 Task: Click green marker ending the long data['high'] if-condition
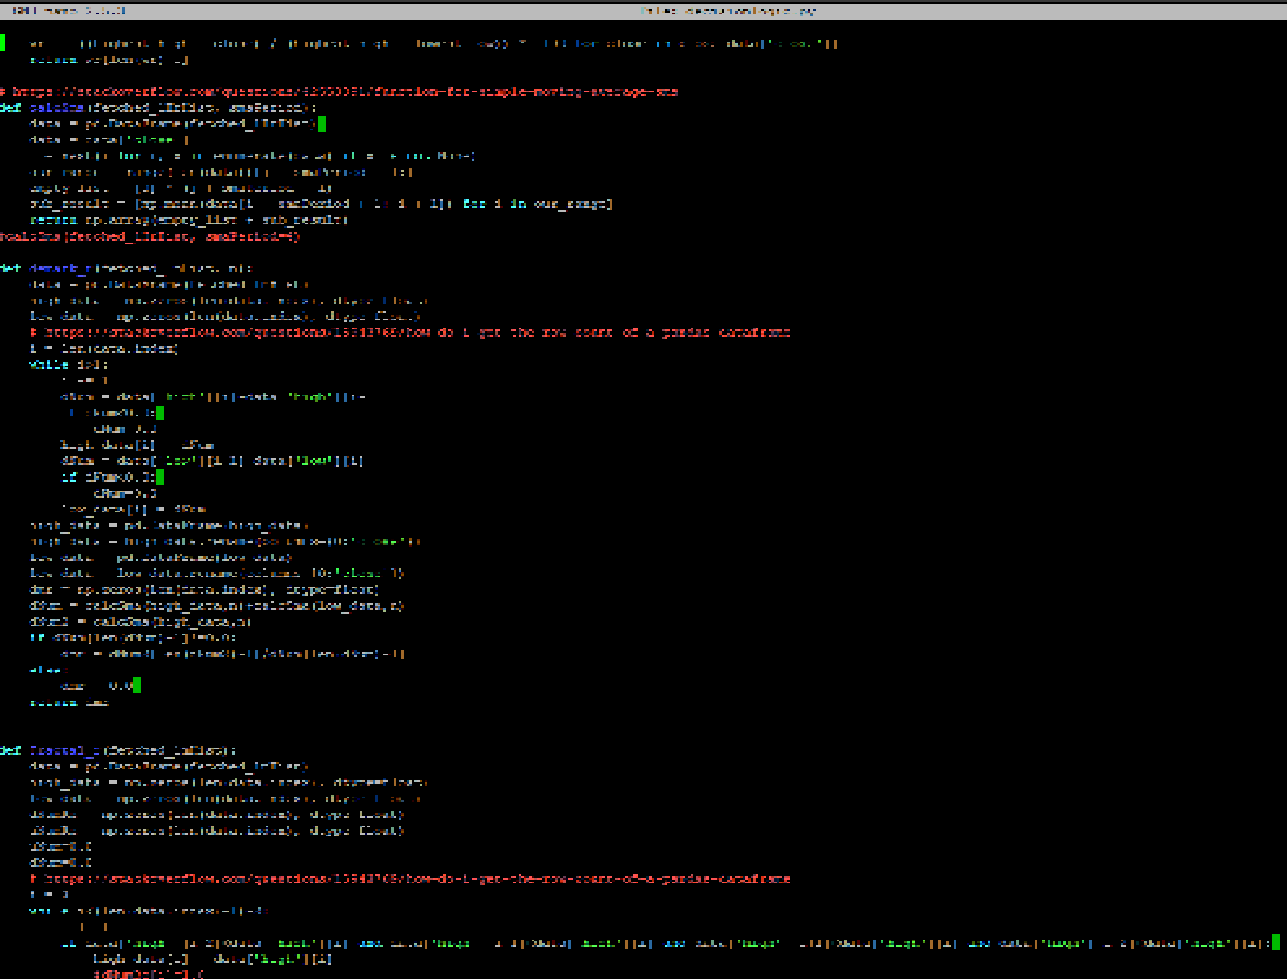click(1275, 942)
